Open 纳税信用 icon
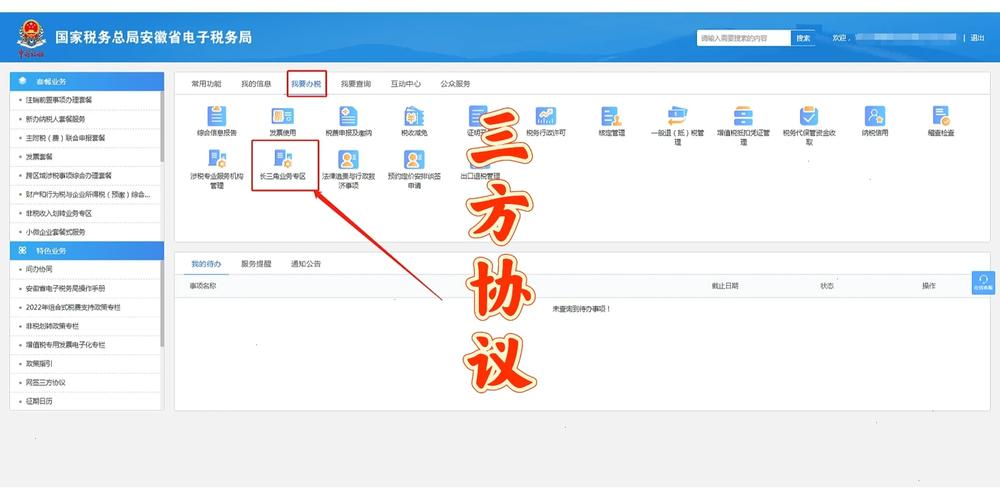This screenshot has width=1000, height=500. (x=874, y=116)
